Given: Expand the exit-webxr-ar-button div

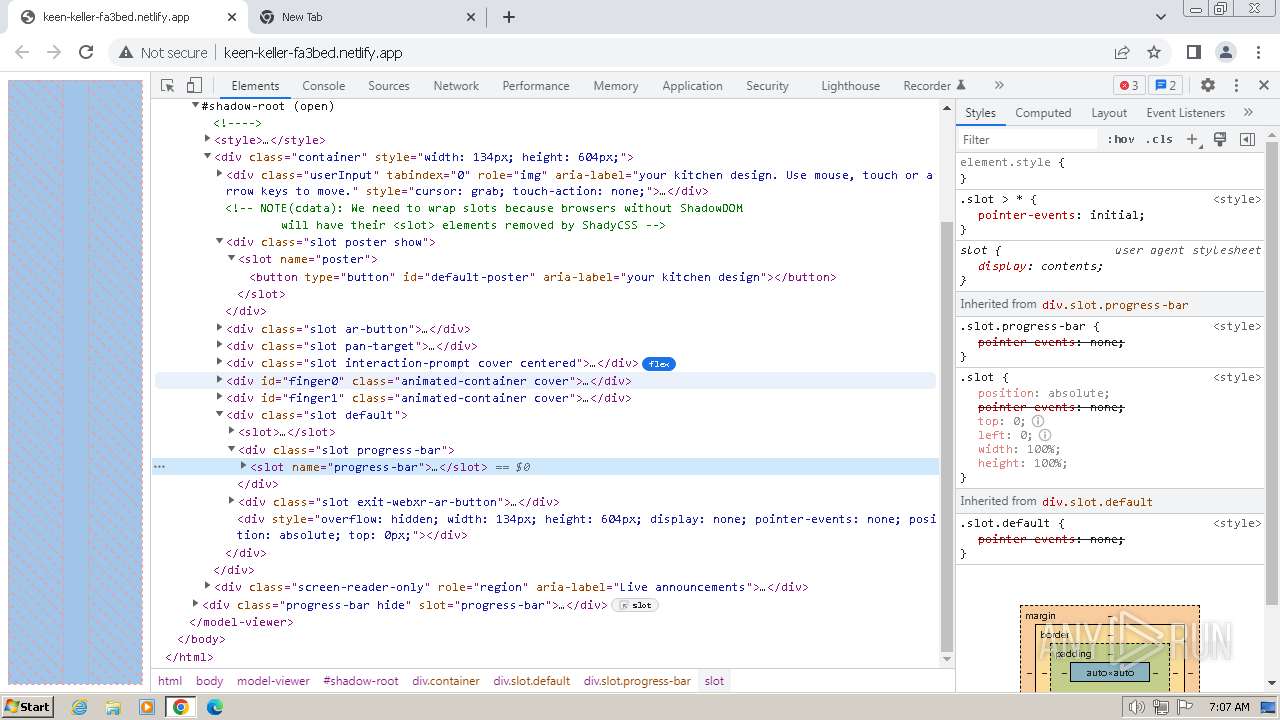Looking at the screenshot, I should (x=232, y=501).
